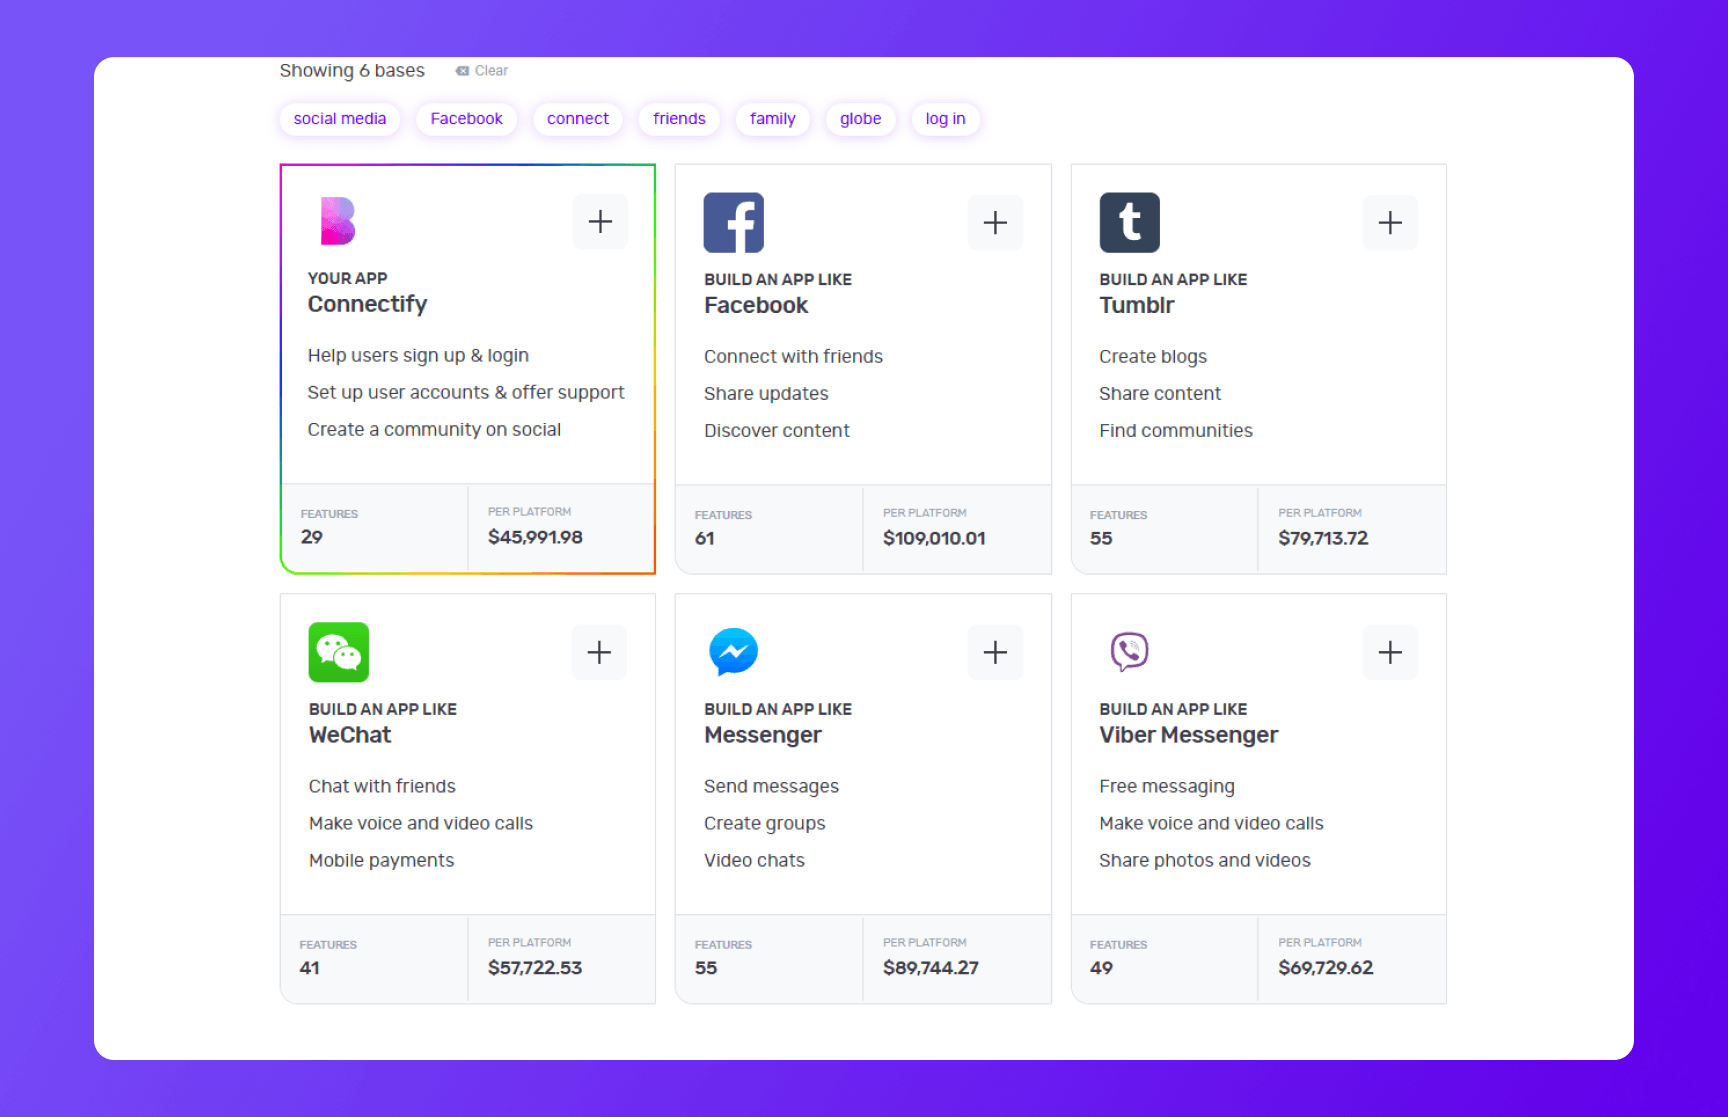1728x1117 pixels.
Task: Click the $109,010.01 Facebook price
Action: coord(934,538)
